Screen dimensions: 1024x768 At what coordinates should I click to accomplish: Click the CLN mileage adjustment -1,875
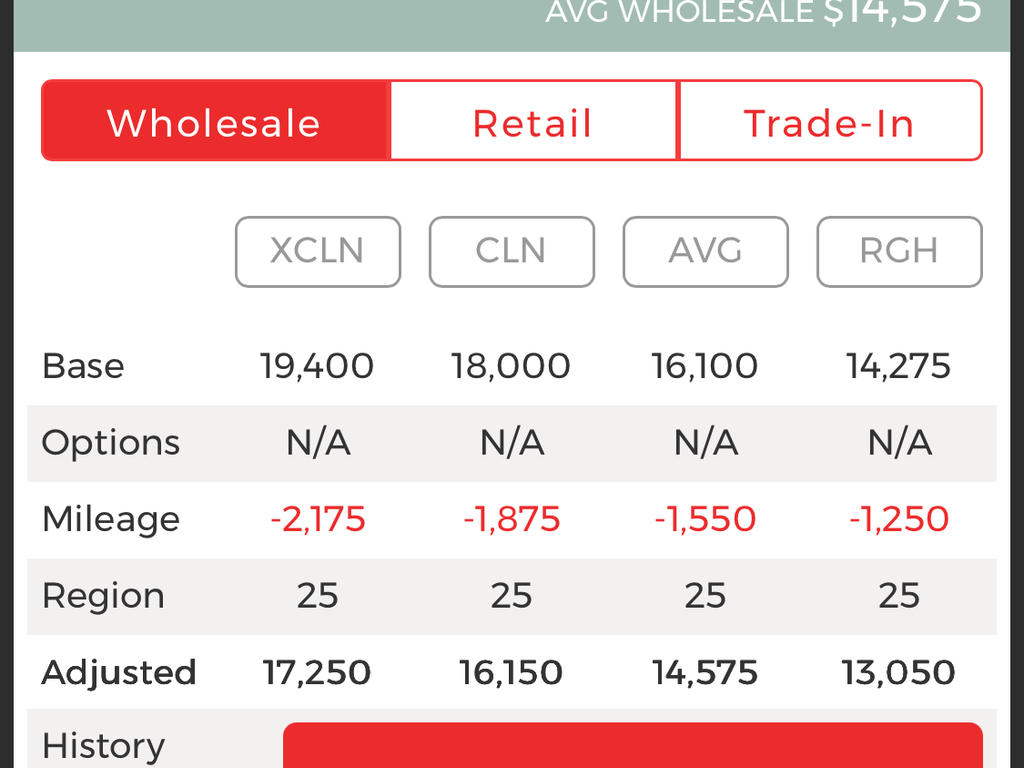pyautogui.click(x=511, y=519)
